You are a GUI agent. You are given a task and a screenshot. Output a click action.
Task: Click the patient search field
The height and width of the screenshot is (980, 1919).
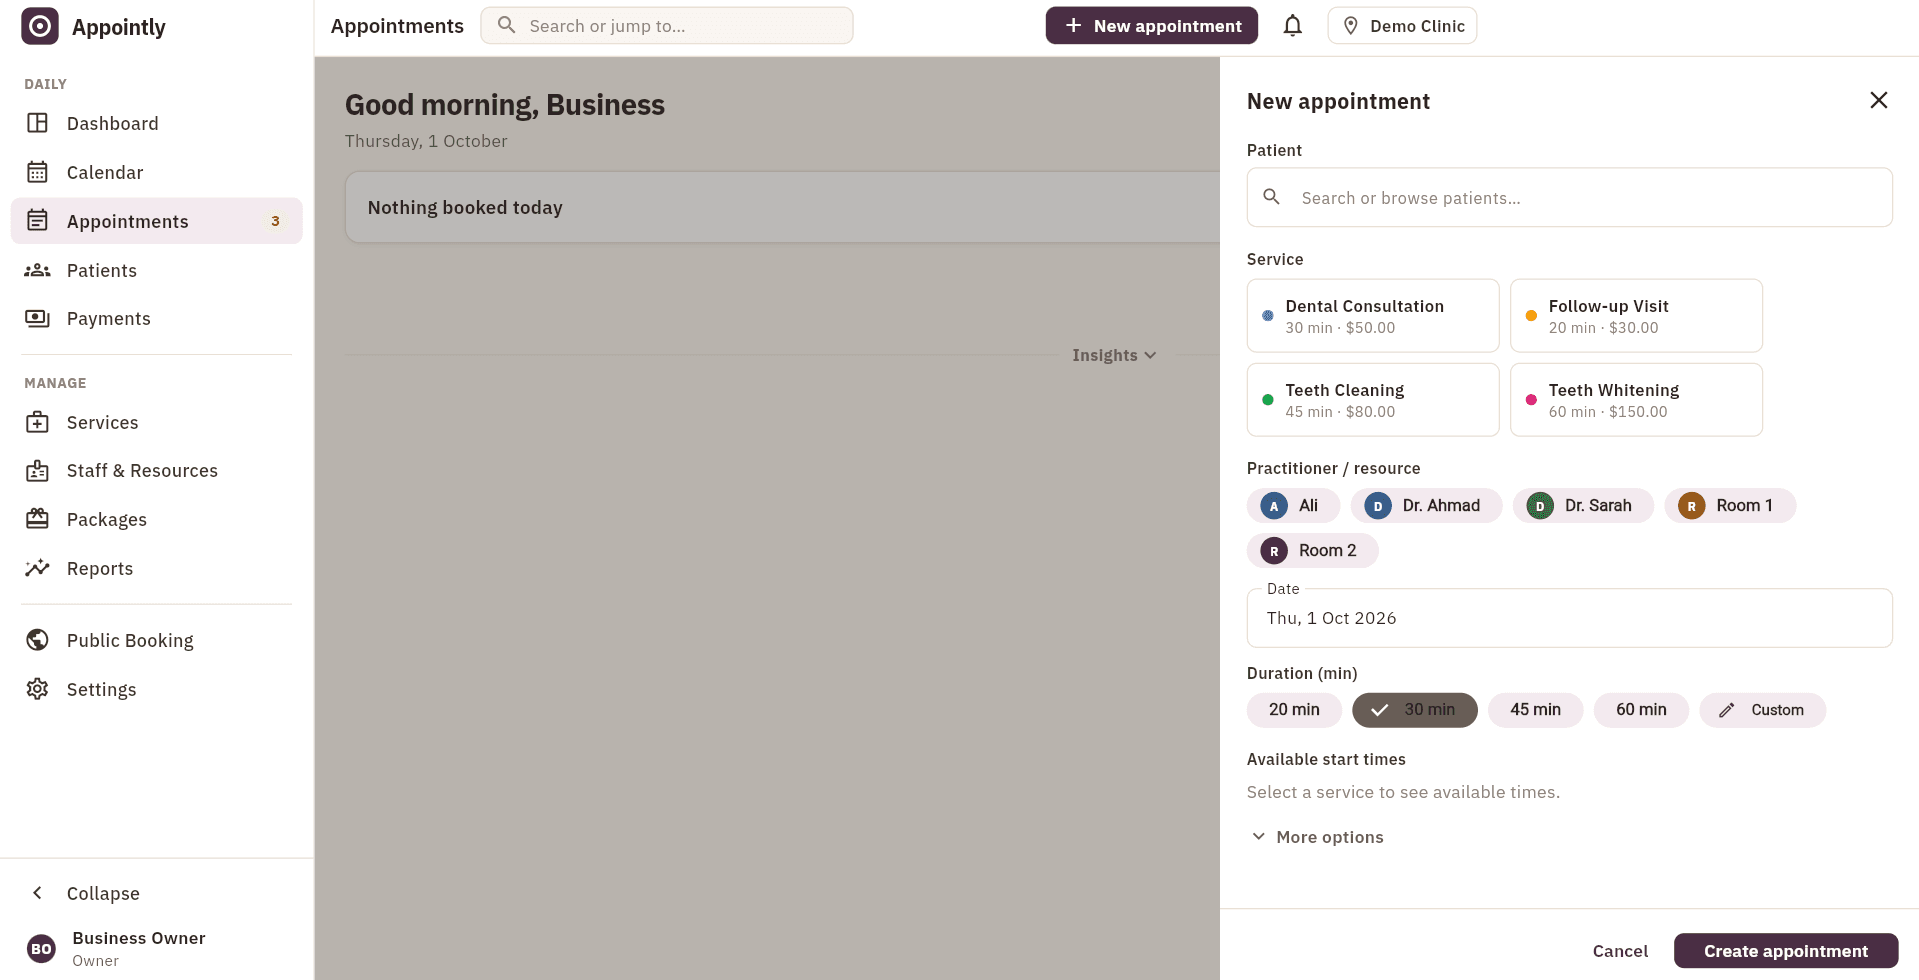pyautogui.click(x=1569, y=198)
